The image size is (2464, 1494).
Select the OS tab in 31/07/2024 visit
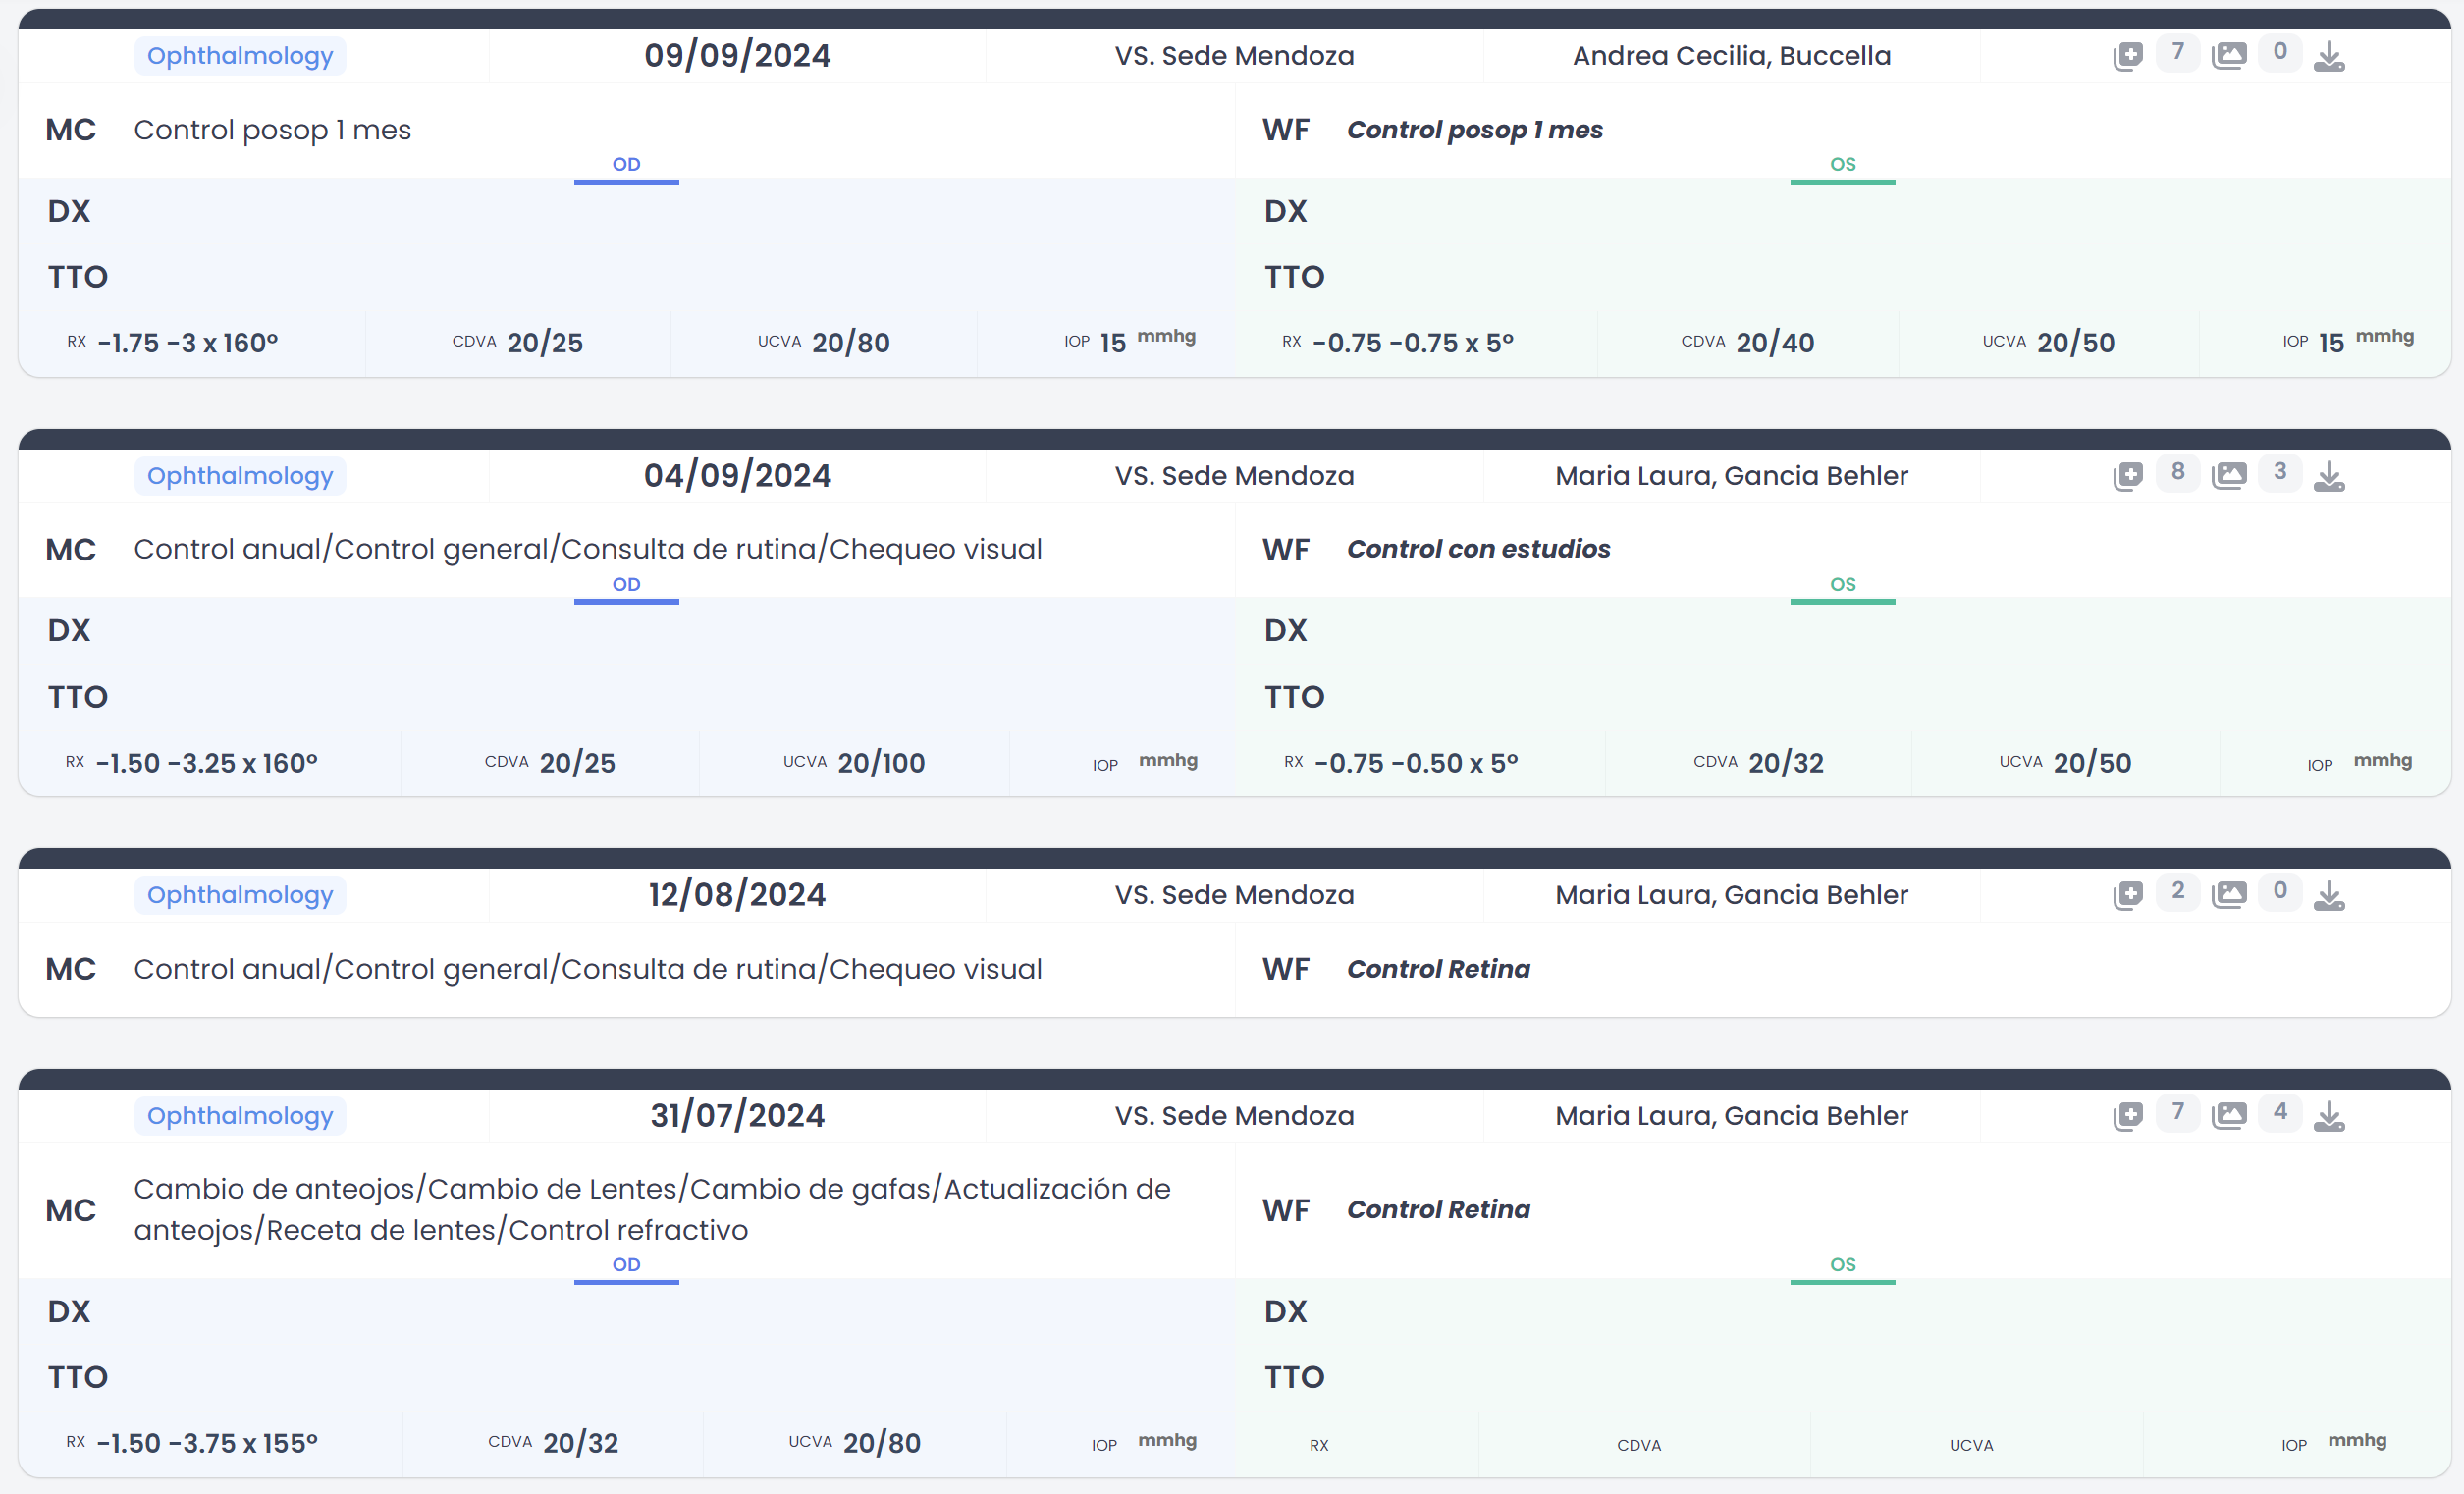point(1842,1266)
